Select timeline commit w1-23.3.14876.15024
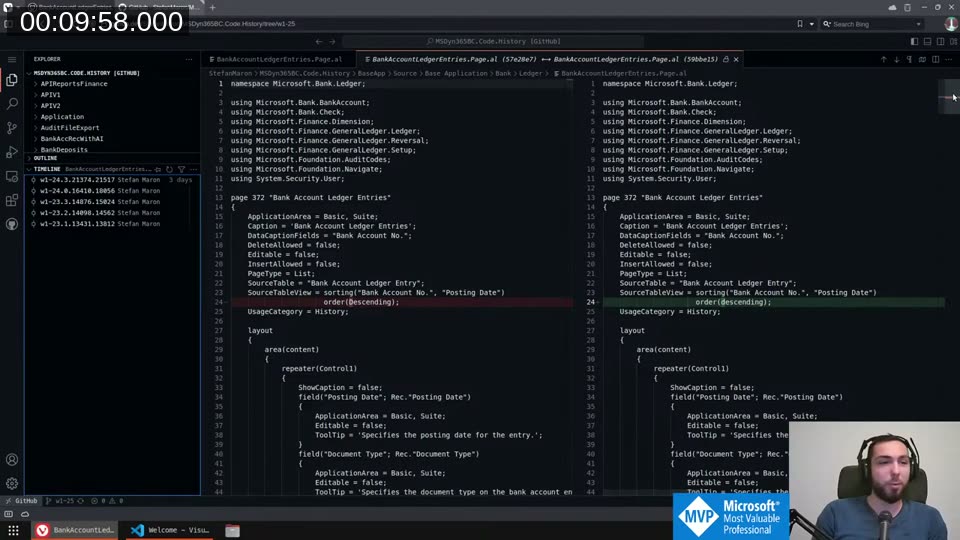The height and width of the screenshot is (540, 960). [112, 202]
